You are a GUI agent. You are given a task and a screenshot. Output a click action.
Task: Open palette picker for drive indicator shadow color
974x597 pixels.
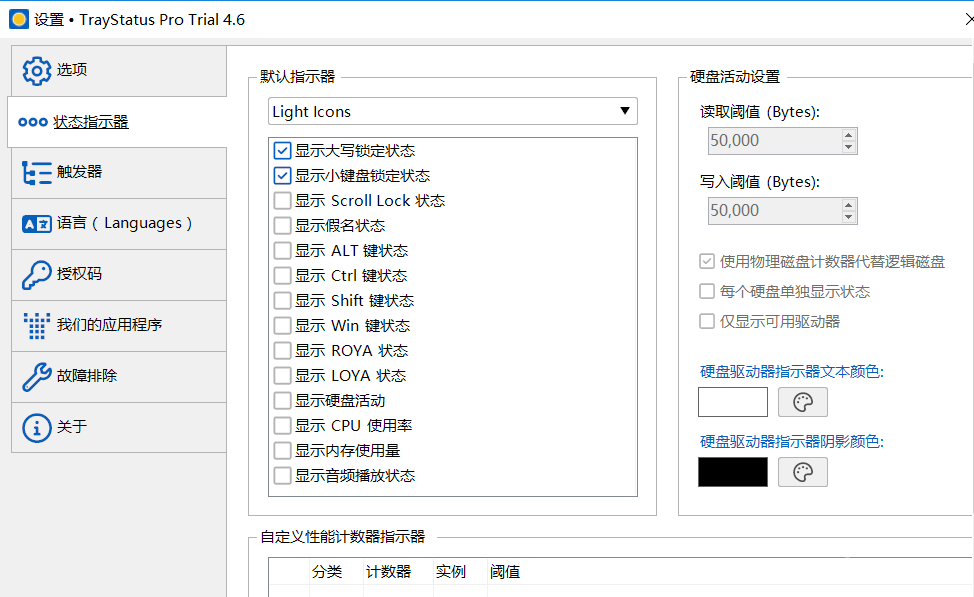click(x=802, y=472)
